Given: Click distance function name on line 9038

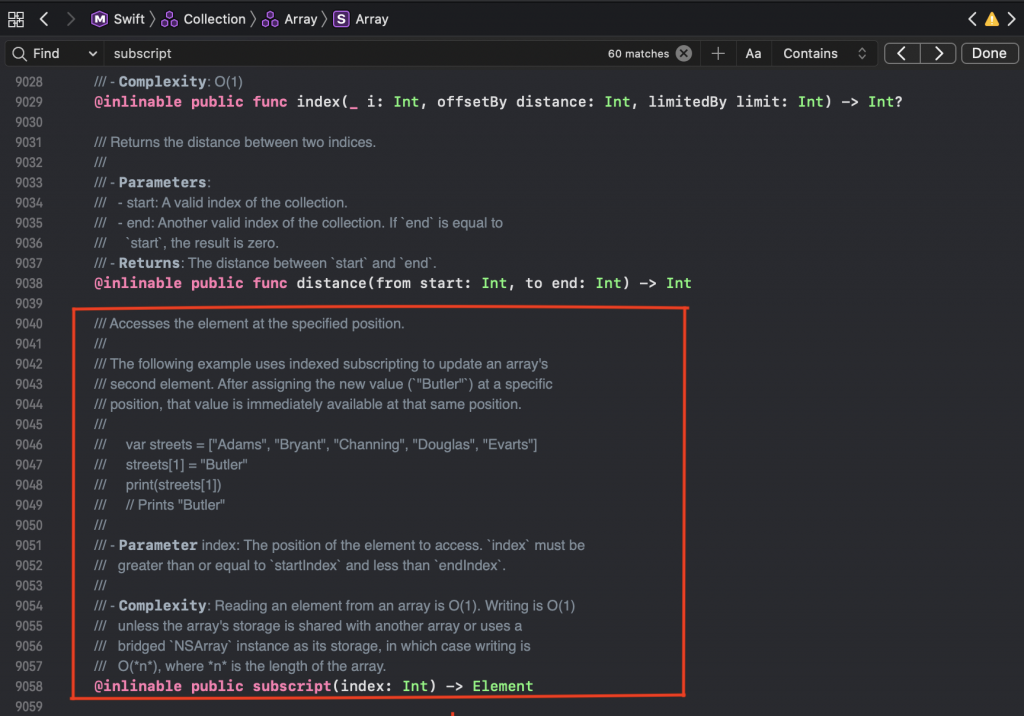Looking at the screenshot, I should tap(332, 284).
